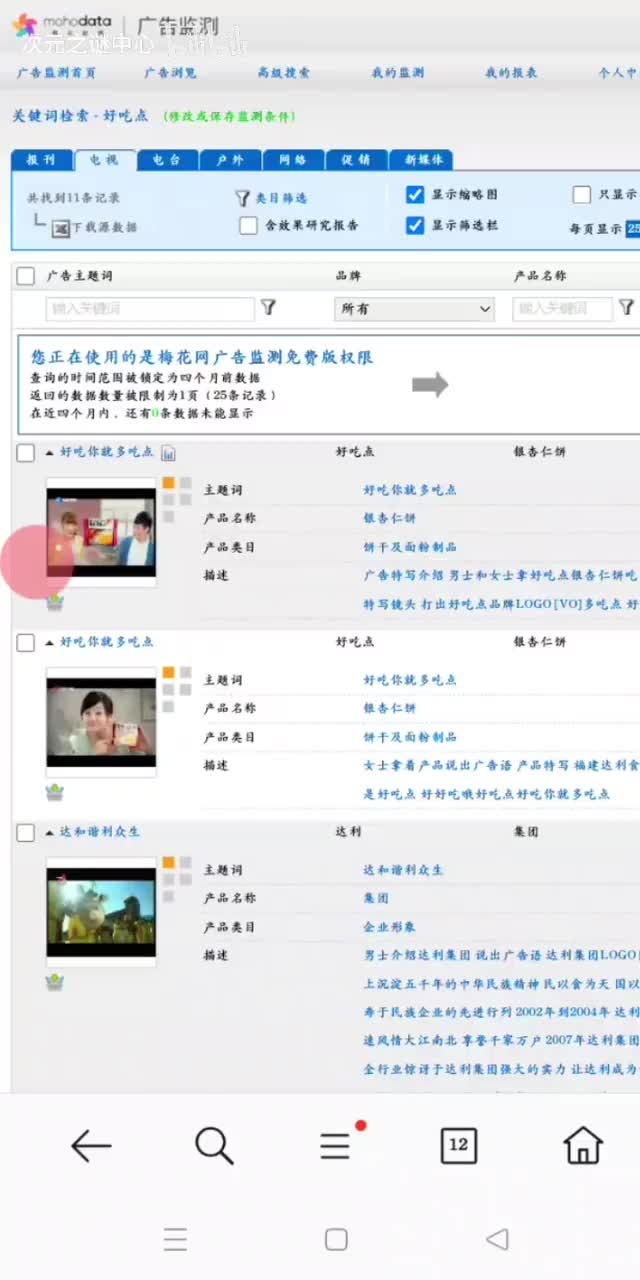
Task: Click 饼干及面粉制品 link in the first ad details
Action: tap(410, 547)
